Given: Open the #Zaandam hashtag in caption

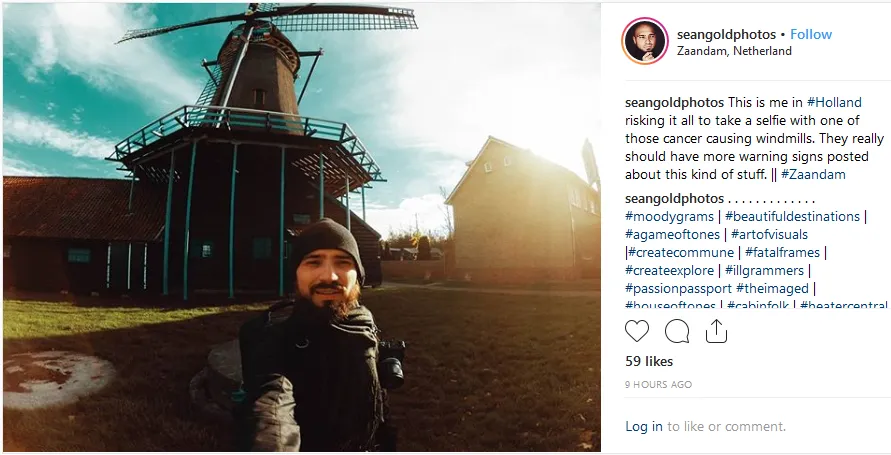Looking at the screenshot, I should (x=813, y=174).
